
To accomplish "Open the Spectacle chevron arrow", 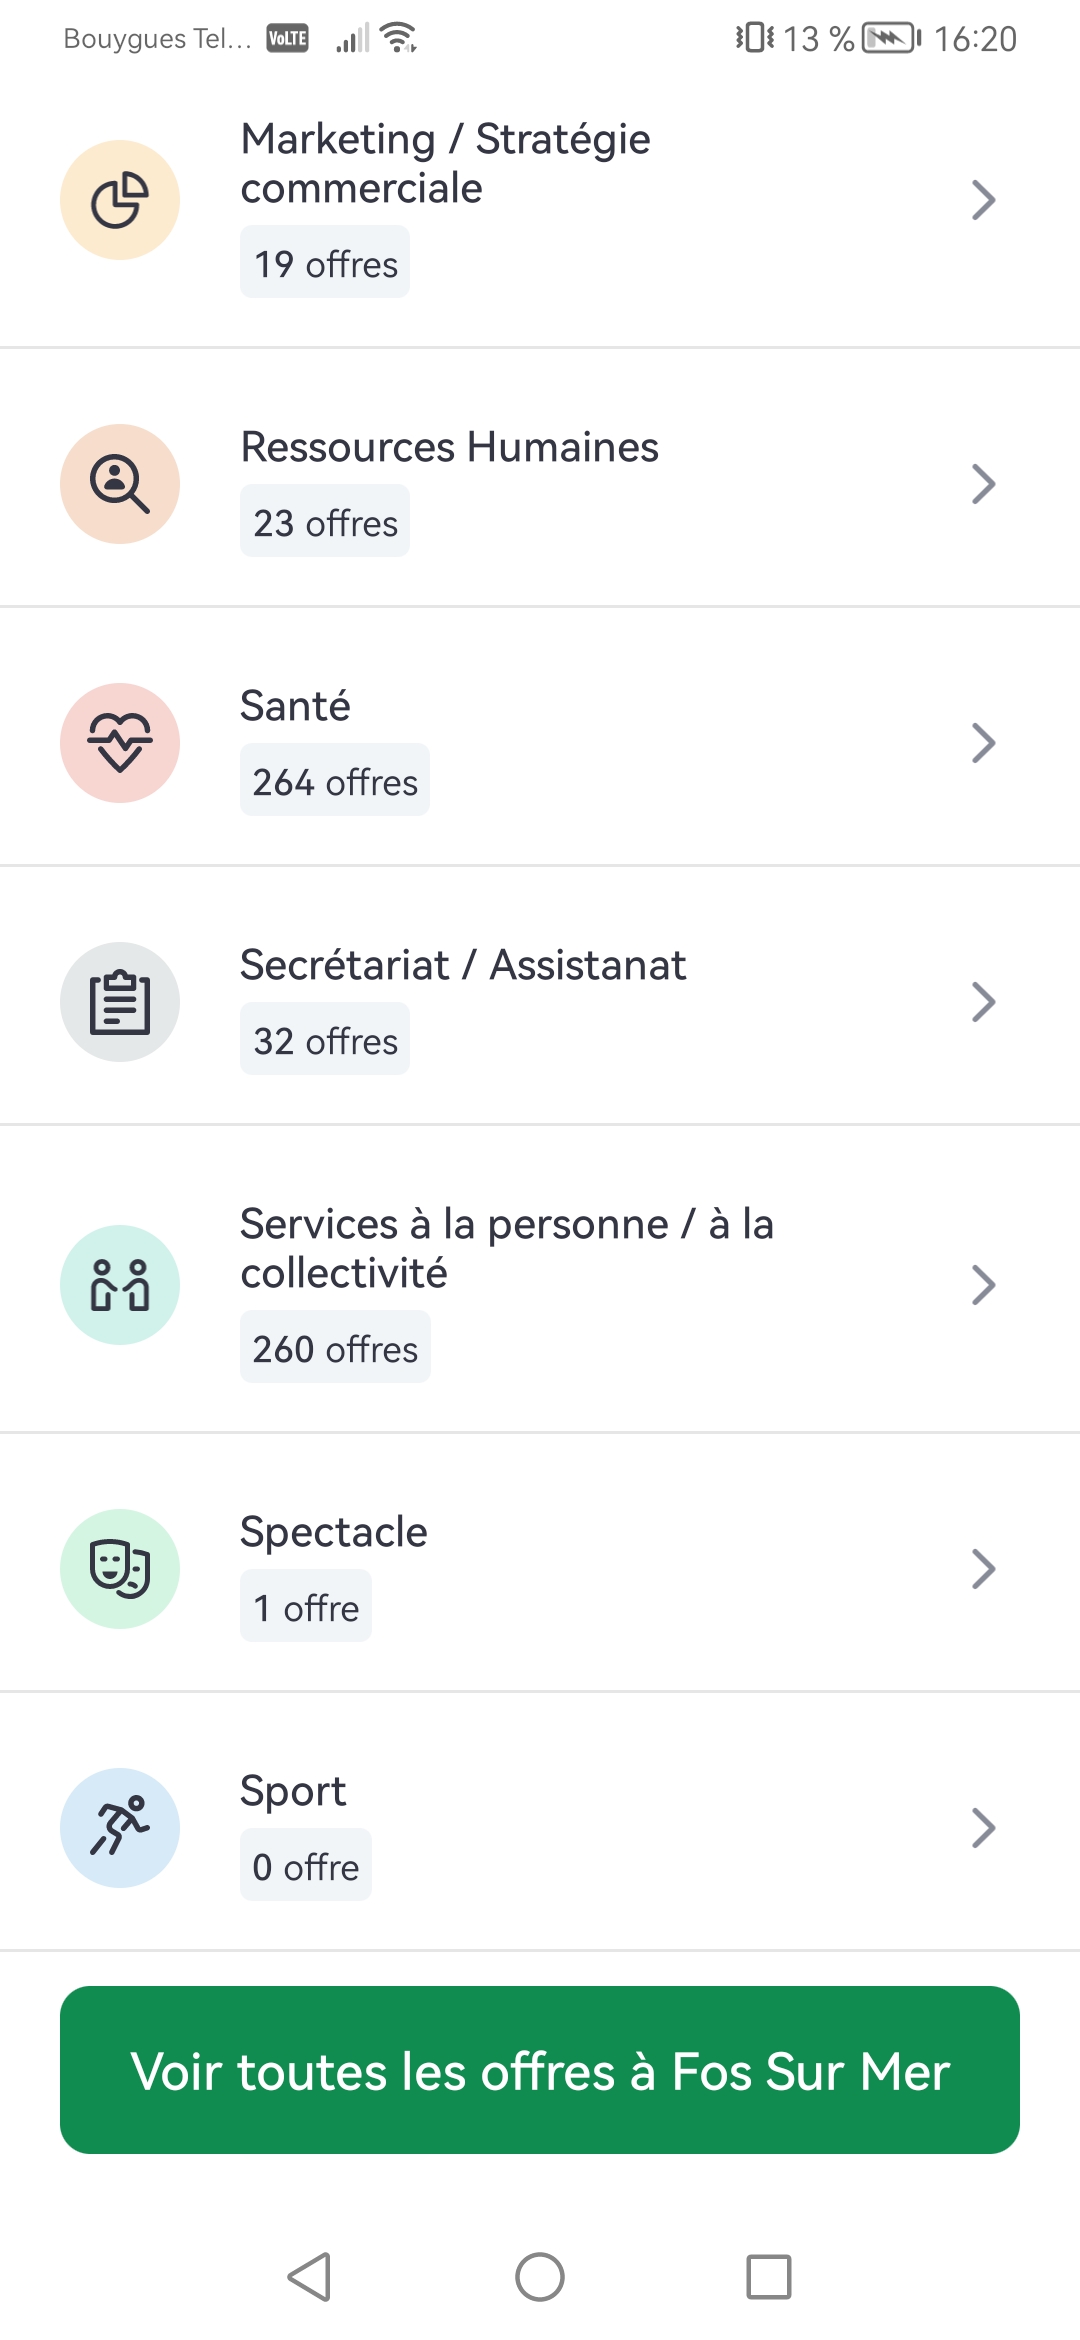I will pyautogui.click(x=983, y=1569).
